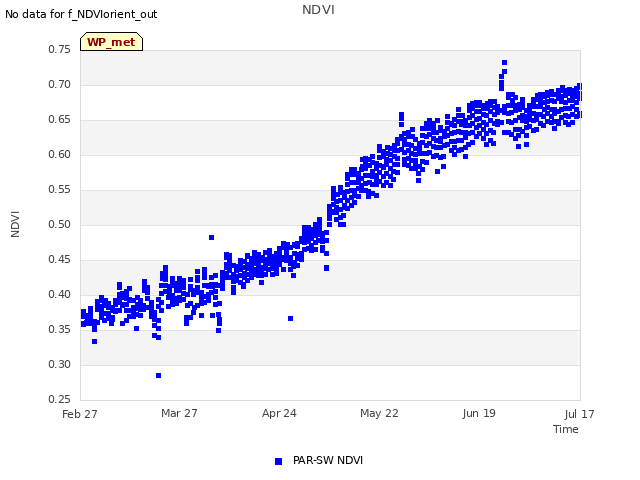Click the Apr 24 x-axis label
This screenshot has height=480, width=640.
pos(279,413)
